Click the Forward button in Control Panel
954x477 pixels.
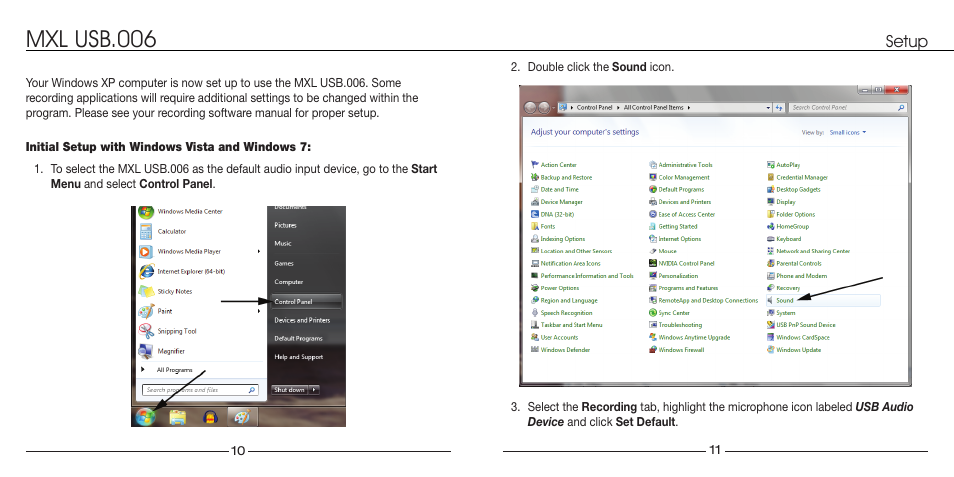coord(544,108)
